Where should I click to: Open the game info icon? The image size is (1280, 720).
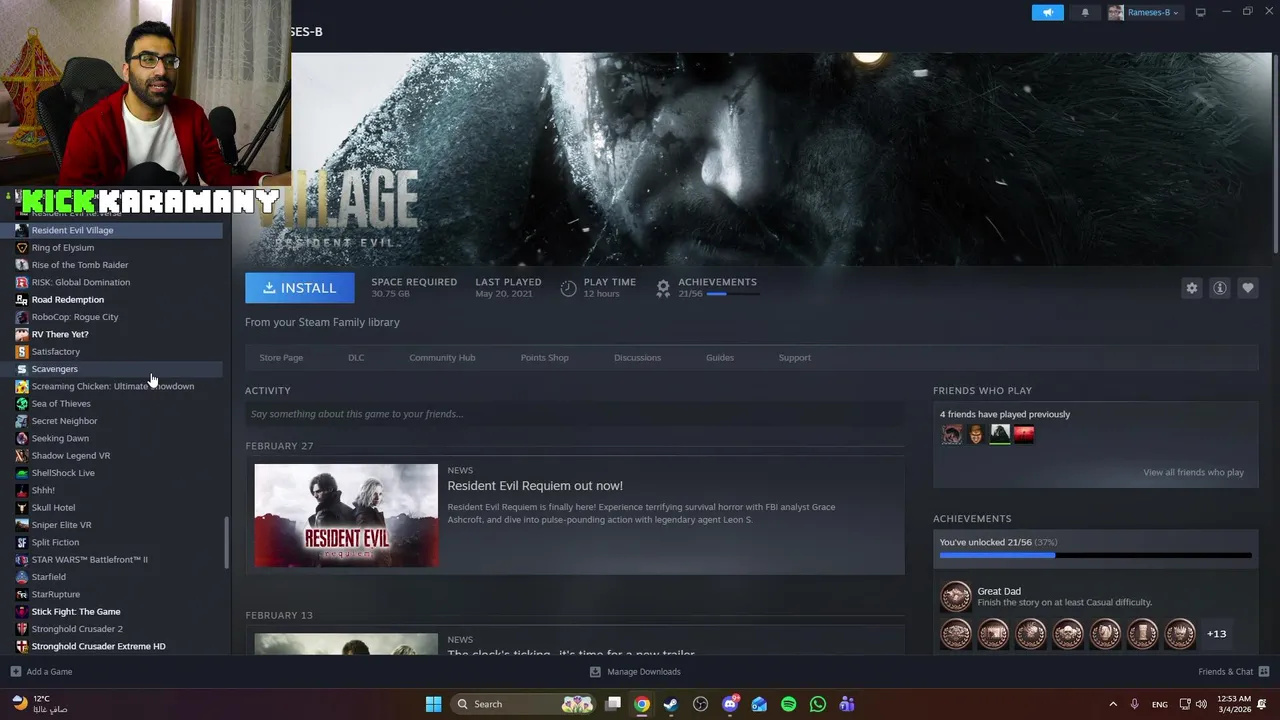(1219, 288)
